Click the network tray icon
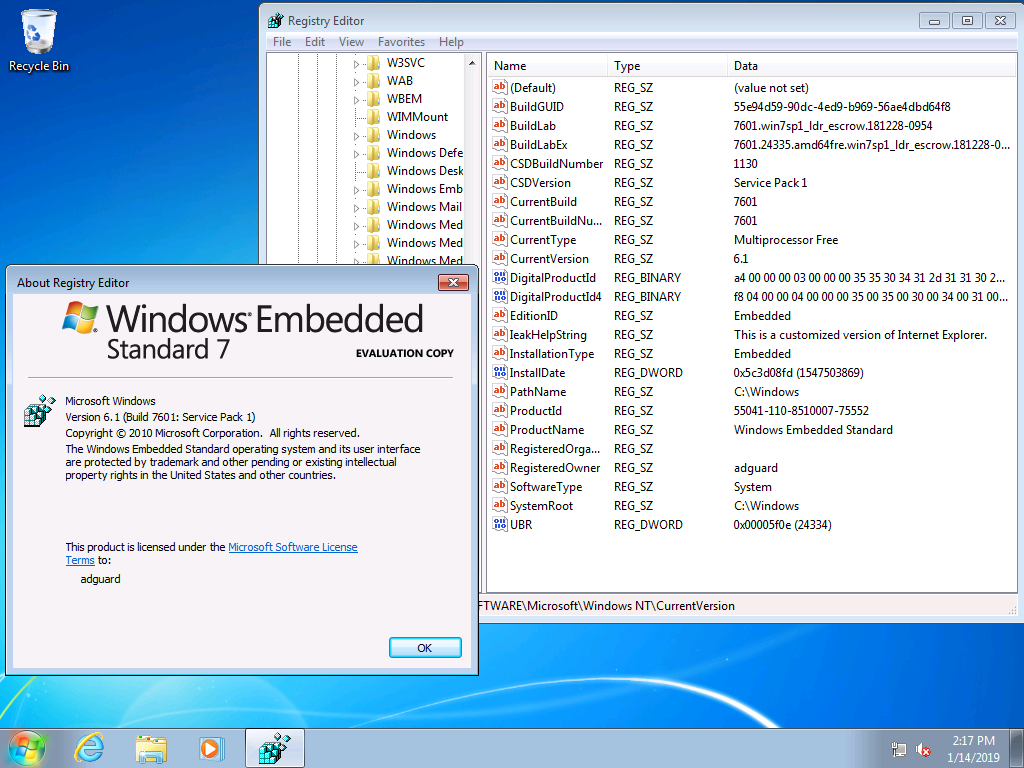Viewport: 1024px width, 768px height. coord(899,750)
